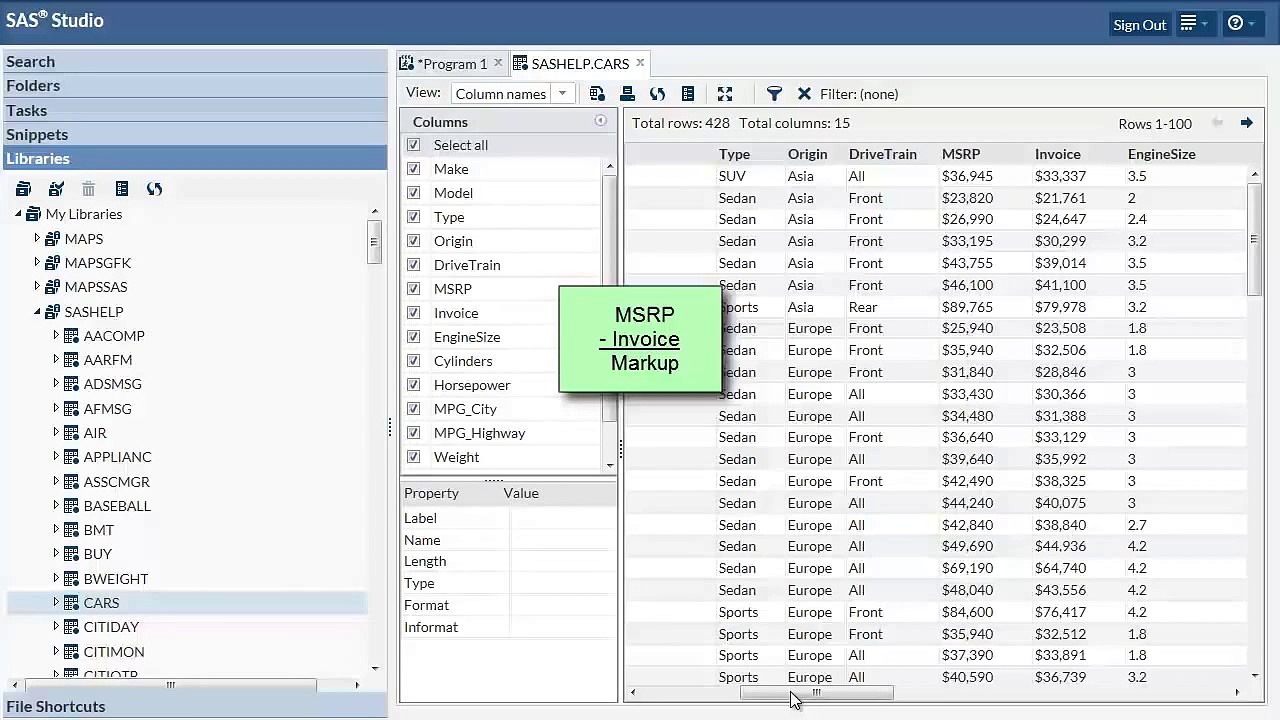1280x720 pixels.
Task: Uncheck the Model column checkbox
Action: pos(413,193)
